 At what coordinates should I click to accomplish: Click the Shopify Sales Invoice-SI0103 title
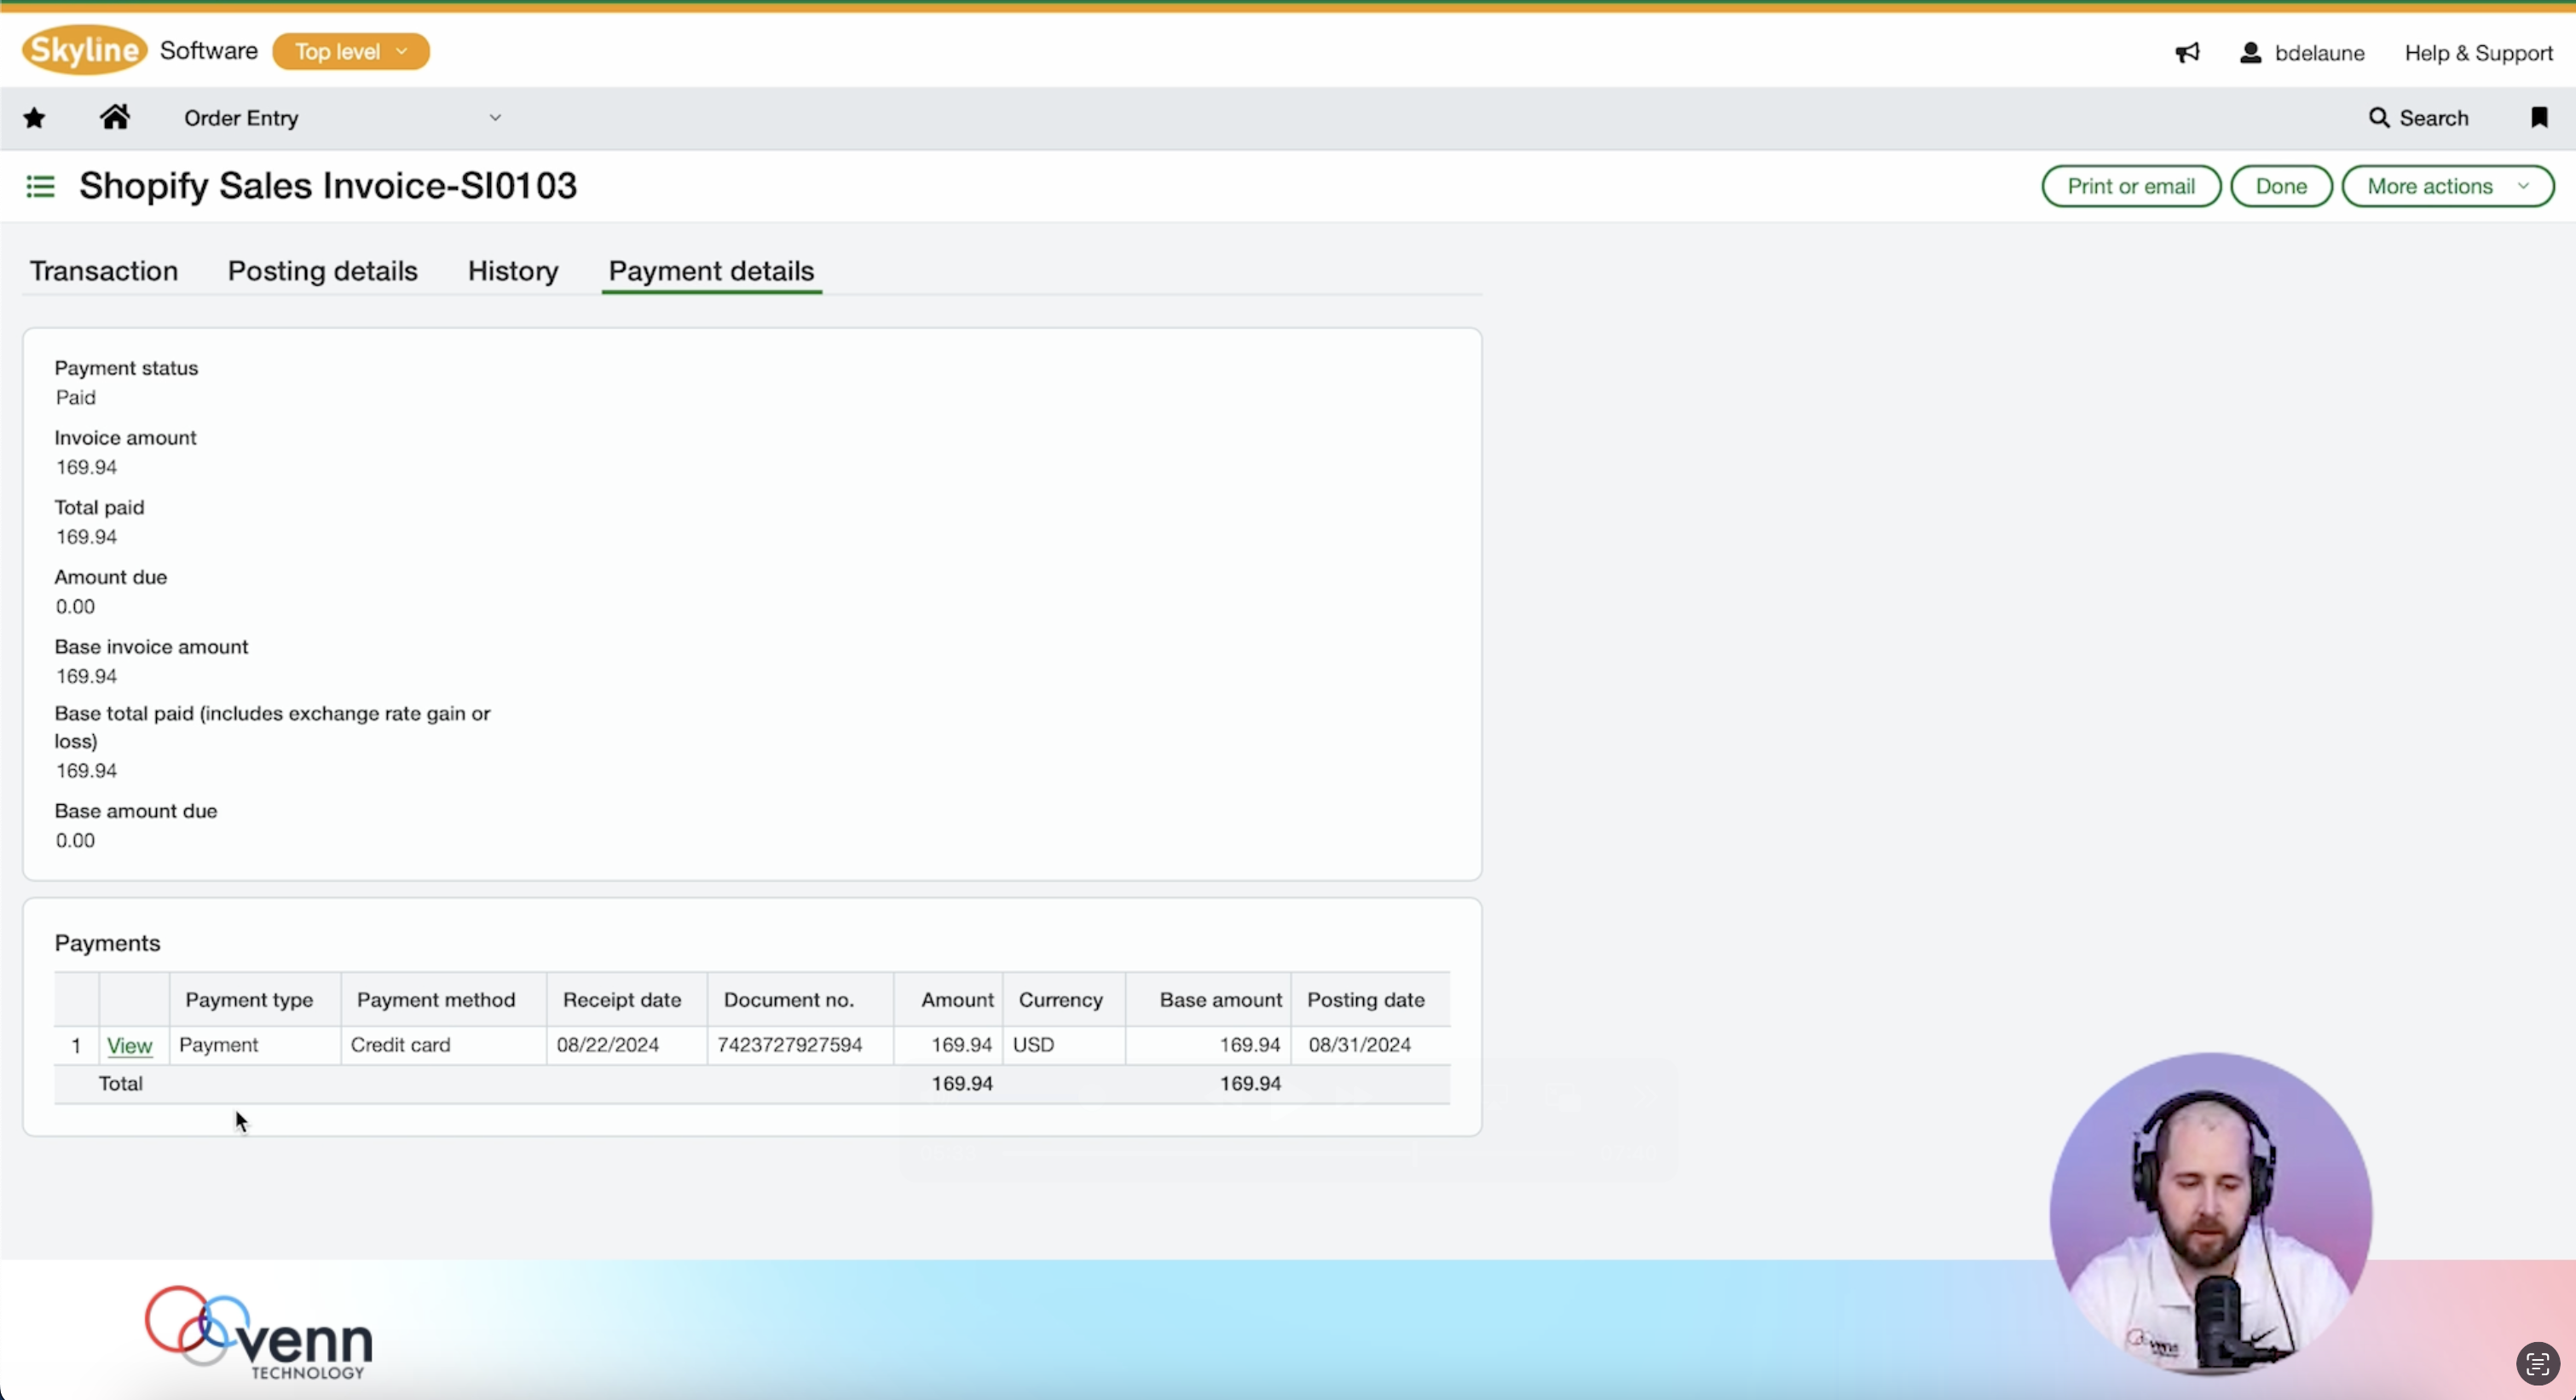[x=328, y=186]
